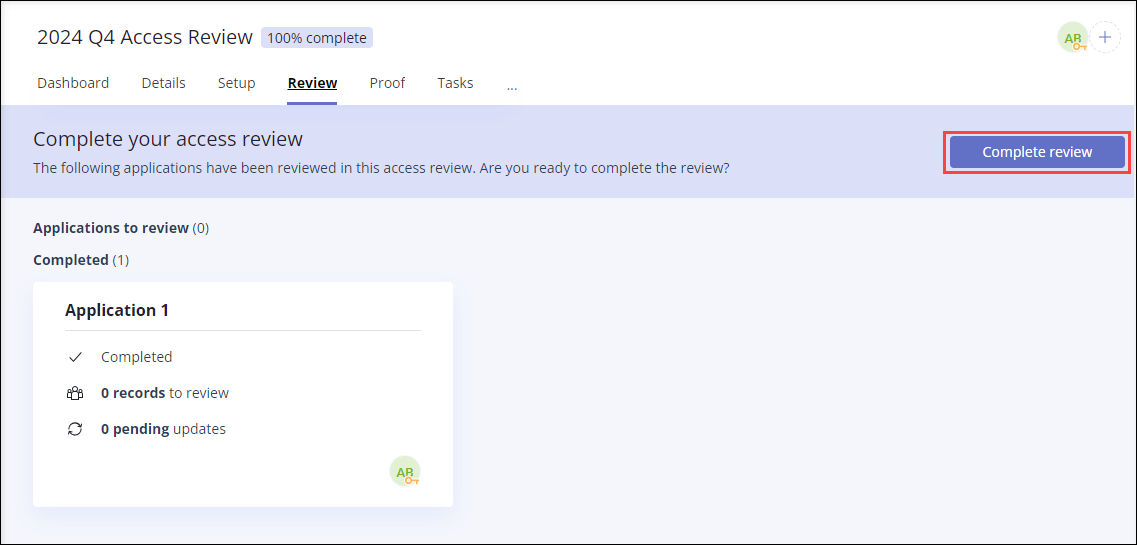
Task: Click the 100% complete status badge
Action: pyautogui.click(x=317, y=38)
